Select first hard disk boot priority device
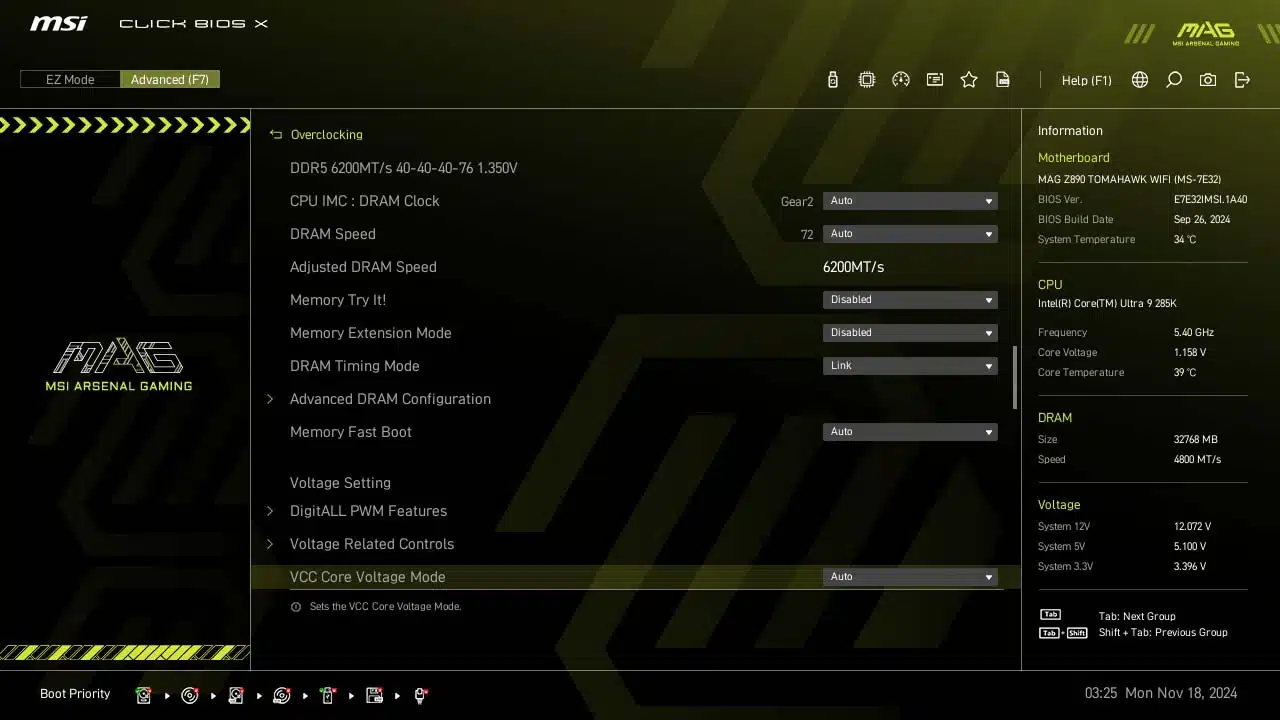Screen dimensions: 1280x720 coord(144,695)
